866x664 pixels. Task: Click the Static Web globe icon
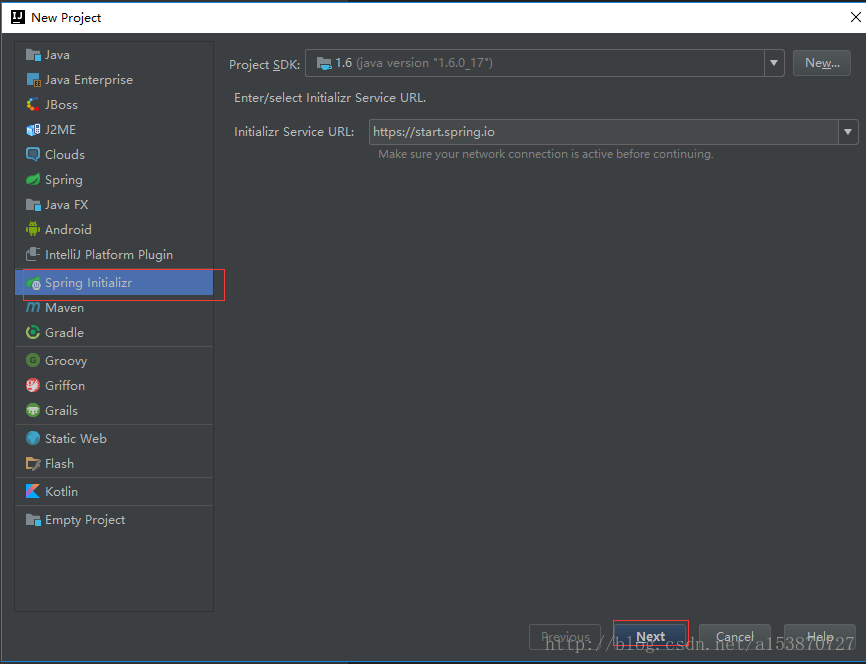click(33, 438)
